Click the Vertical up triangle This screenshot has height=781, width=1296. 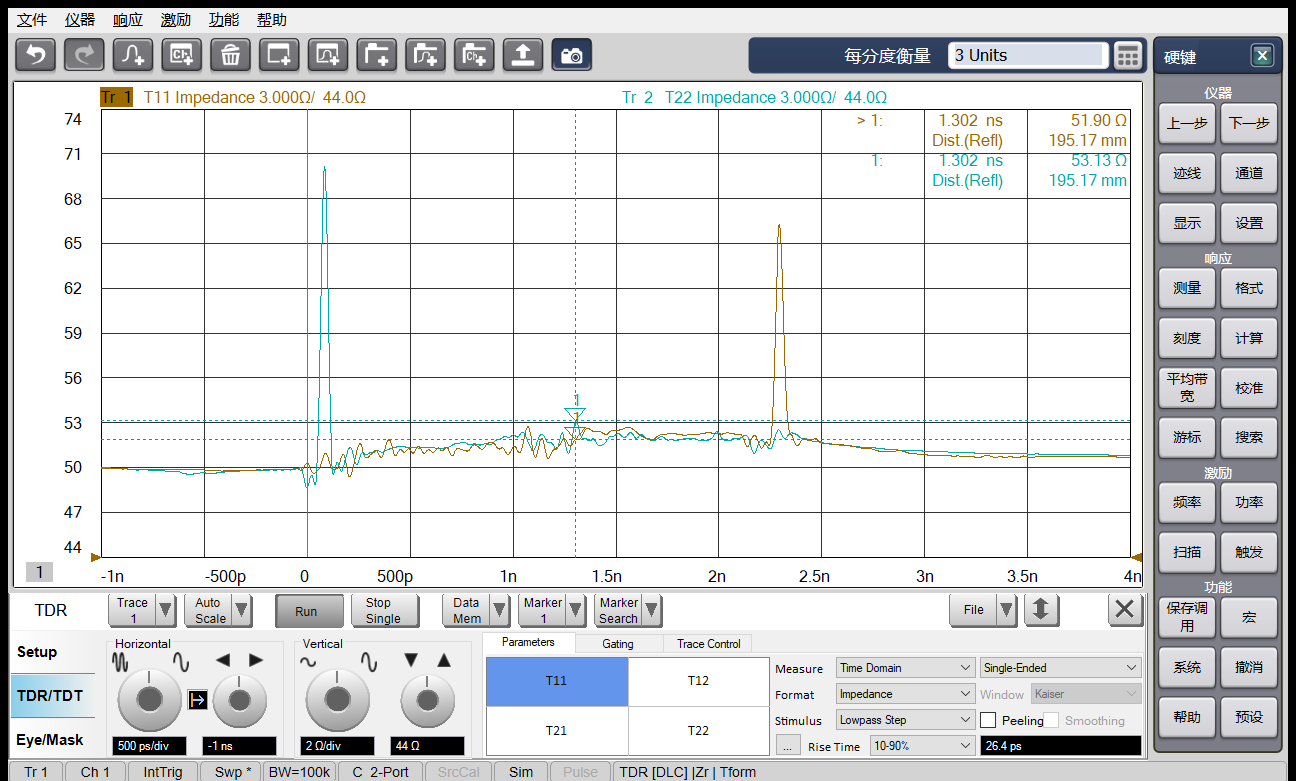[x=444, y=660]
